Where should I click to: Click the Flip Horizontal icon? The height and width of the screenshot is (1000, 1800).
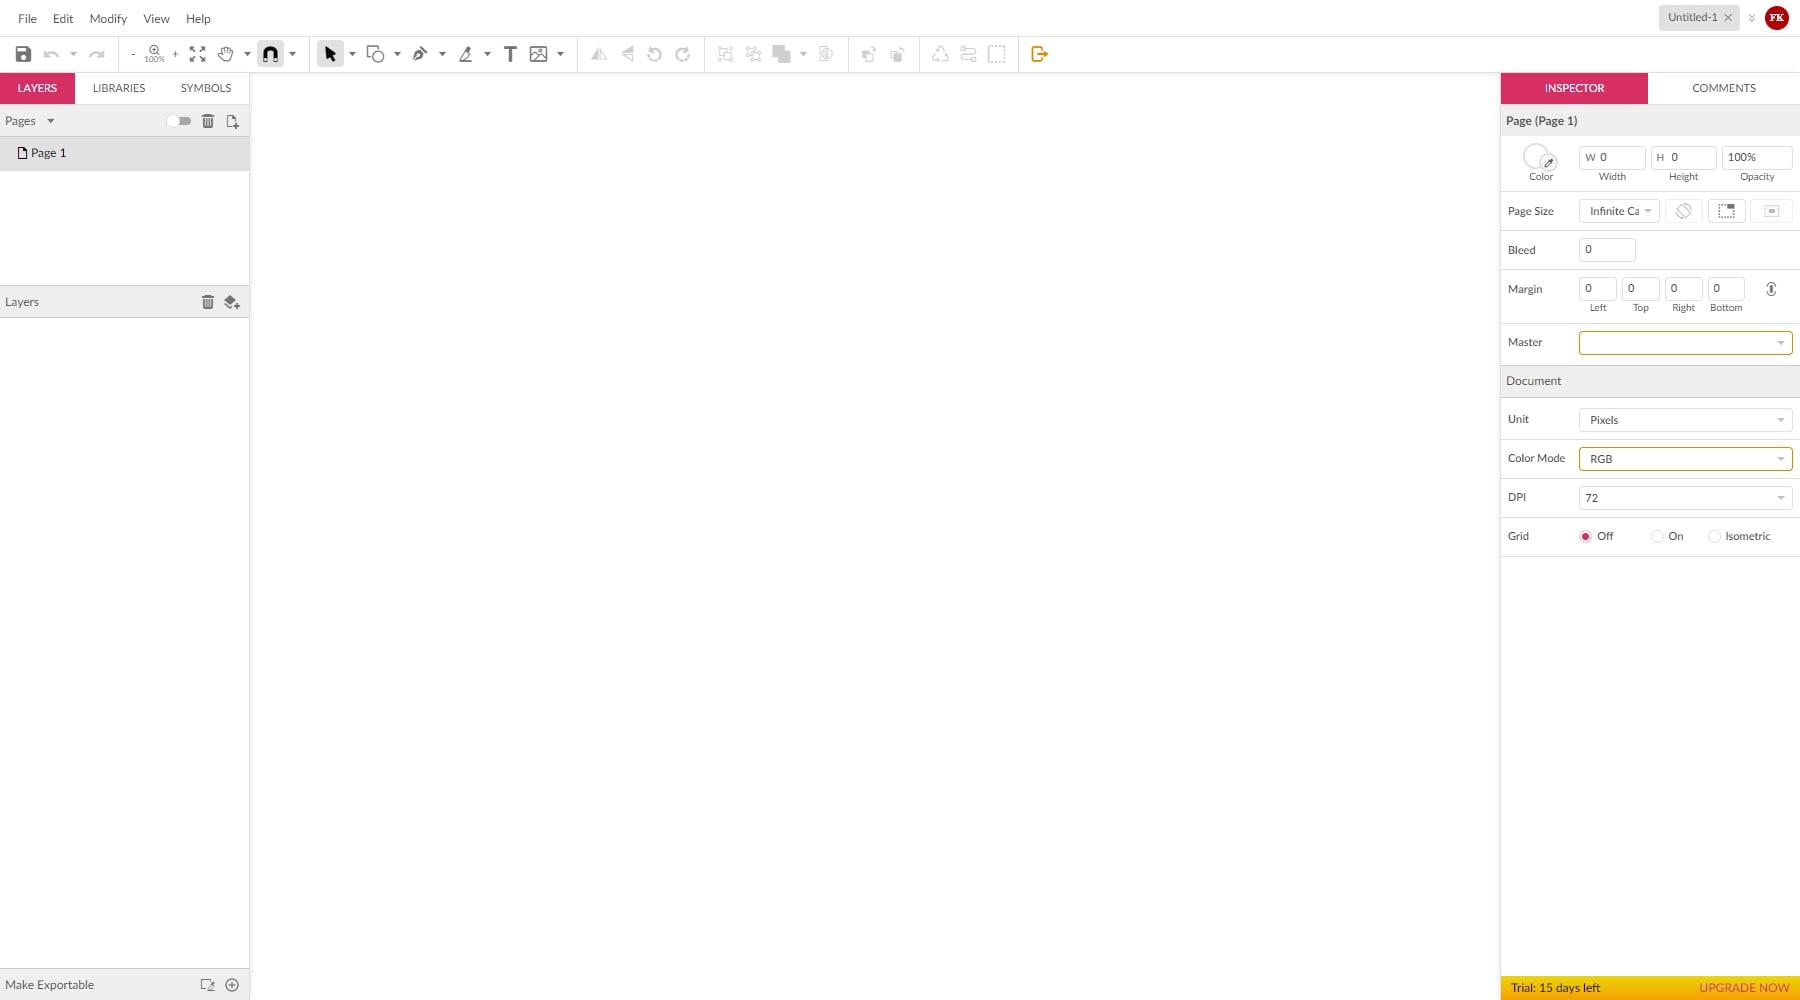point(598,54)
